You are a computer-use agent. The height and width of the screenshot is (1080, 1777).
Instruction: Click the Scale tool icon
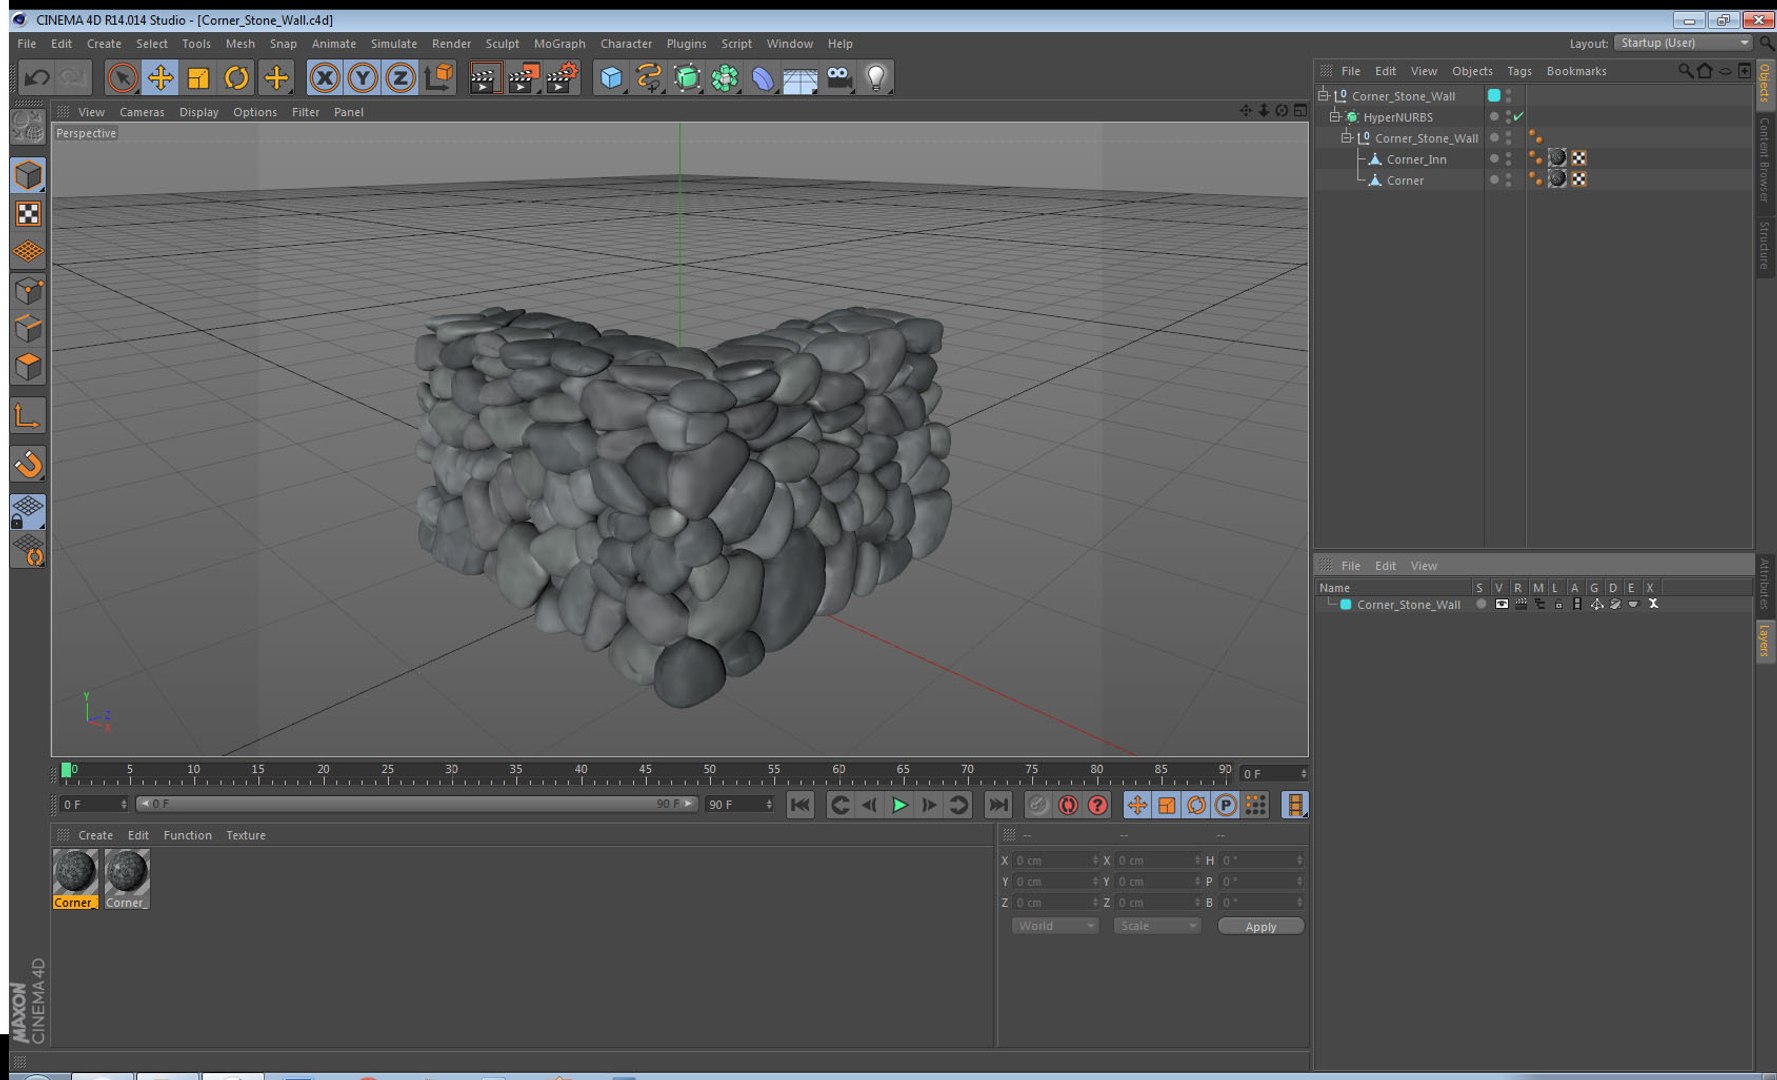(198, 77)
